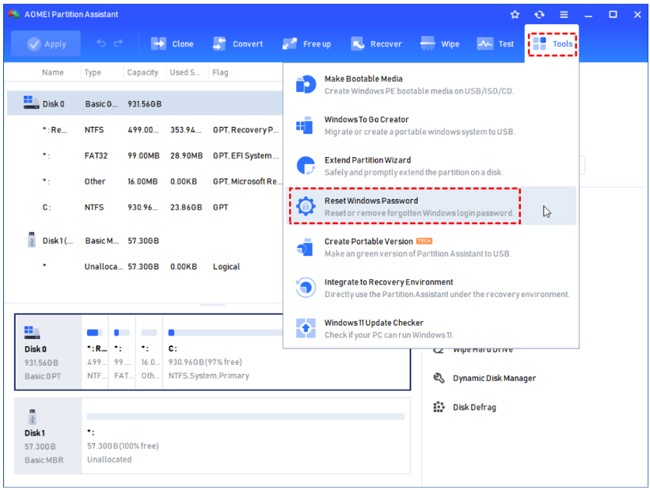This screenshot has height=490, width=650.
Task: Click the Windows 11 Update Checker icon
Action: click(306, 328)
